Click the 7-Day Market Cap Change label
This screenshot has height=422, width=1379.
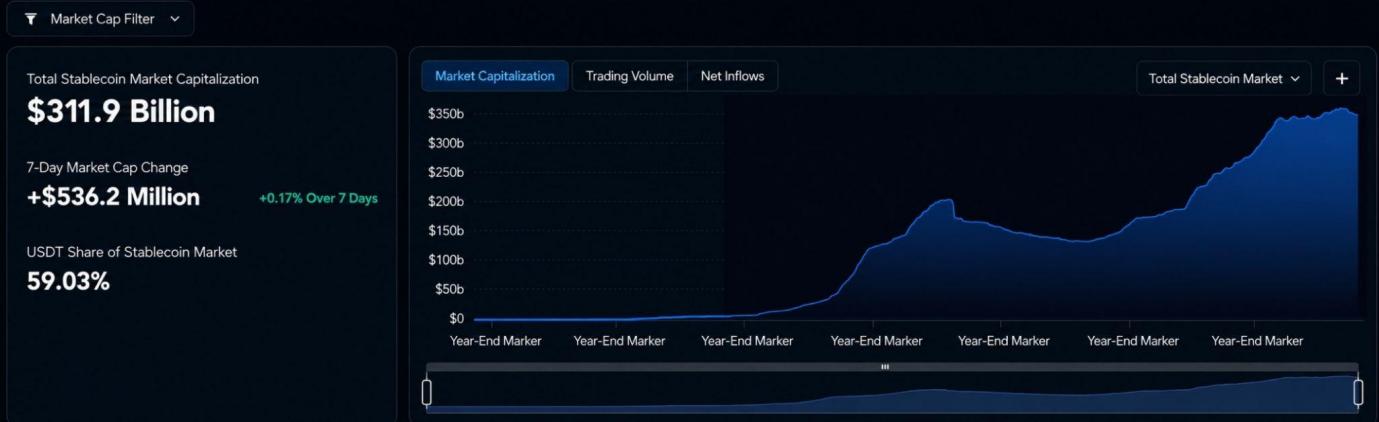click(x=107, y=167)
